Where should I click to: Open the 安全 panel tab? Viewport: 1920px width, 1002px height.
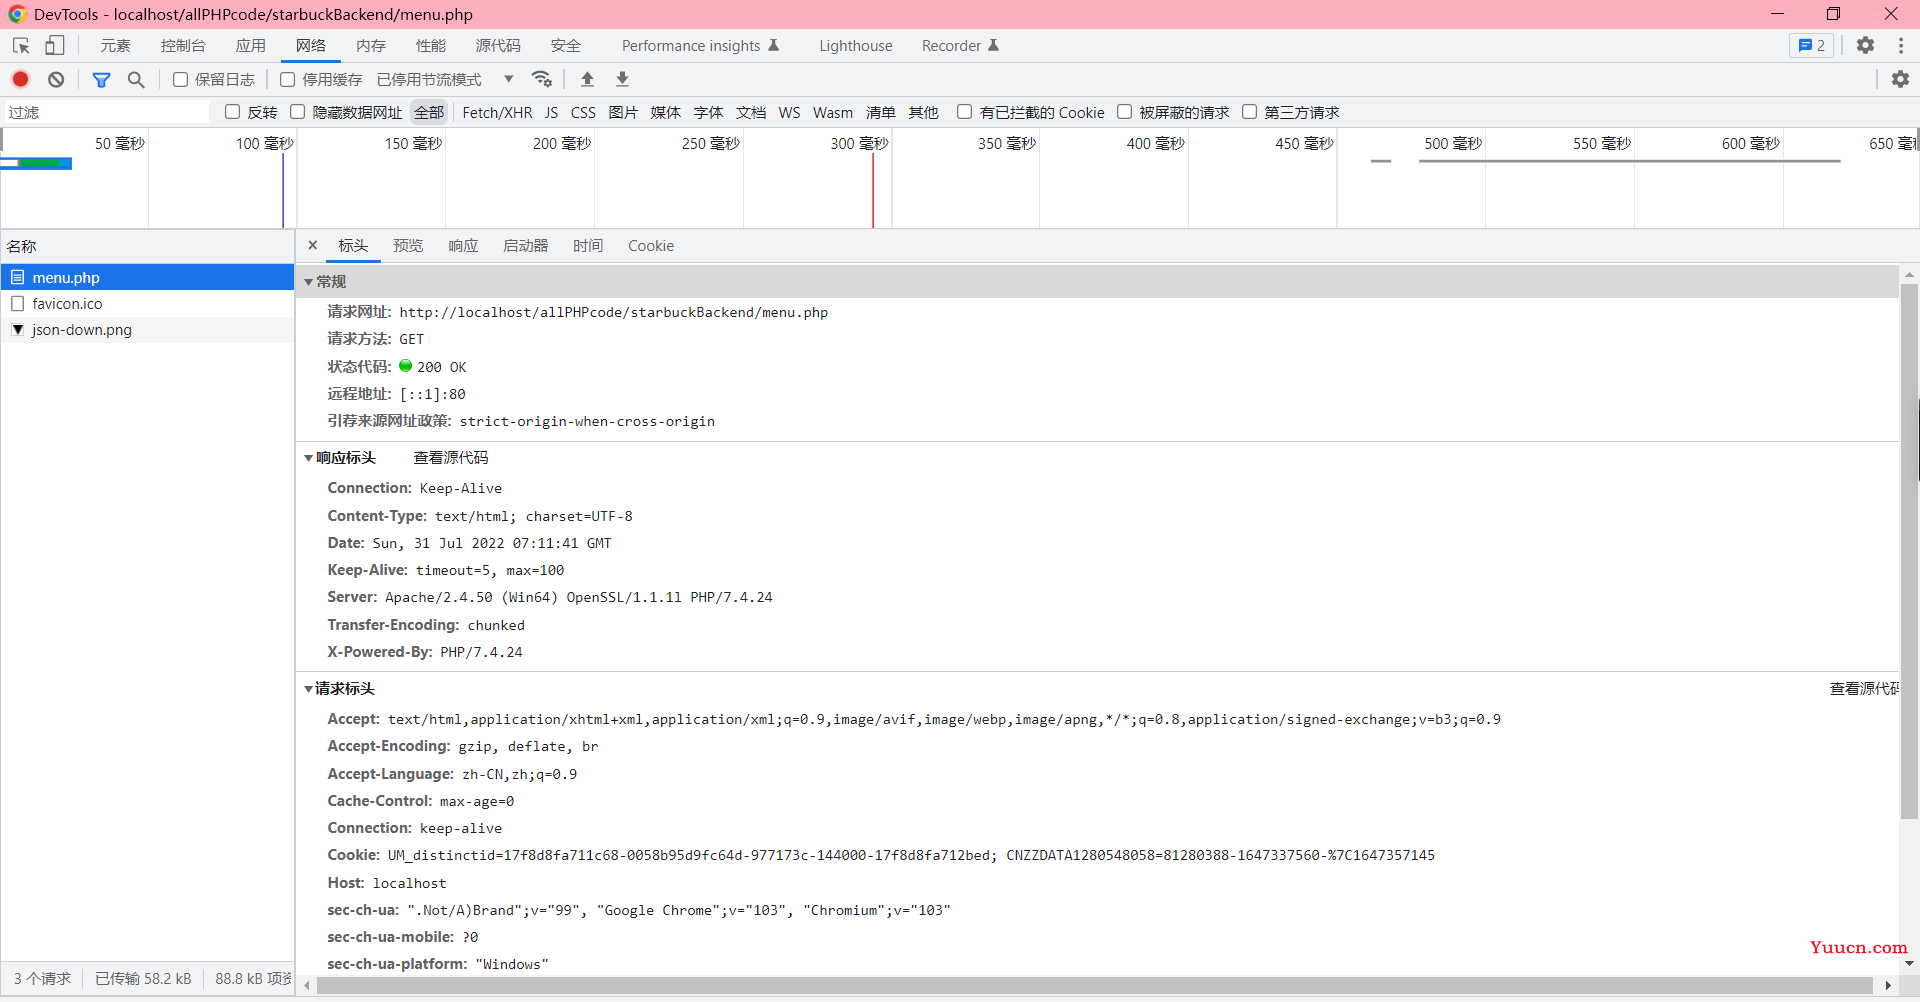pyautogui.click(x=566, y=46)
